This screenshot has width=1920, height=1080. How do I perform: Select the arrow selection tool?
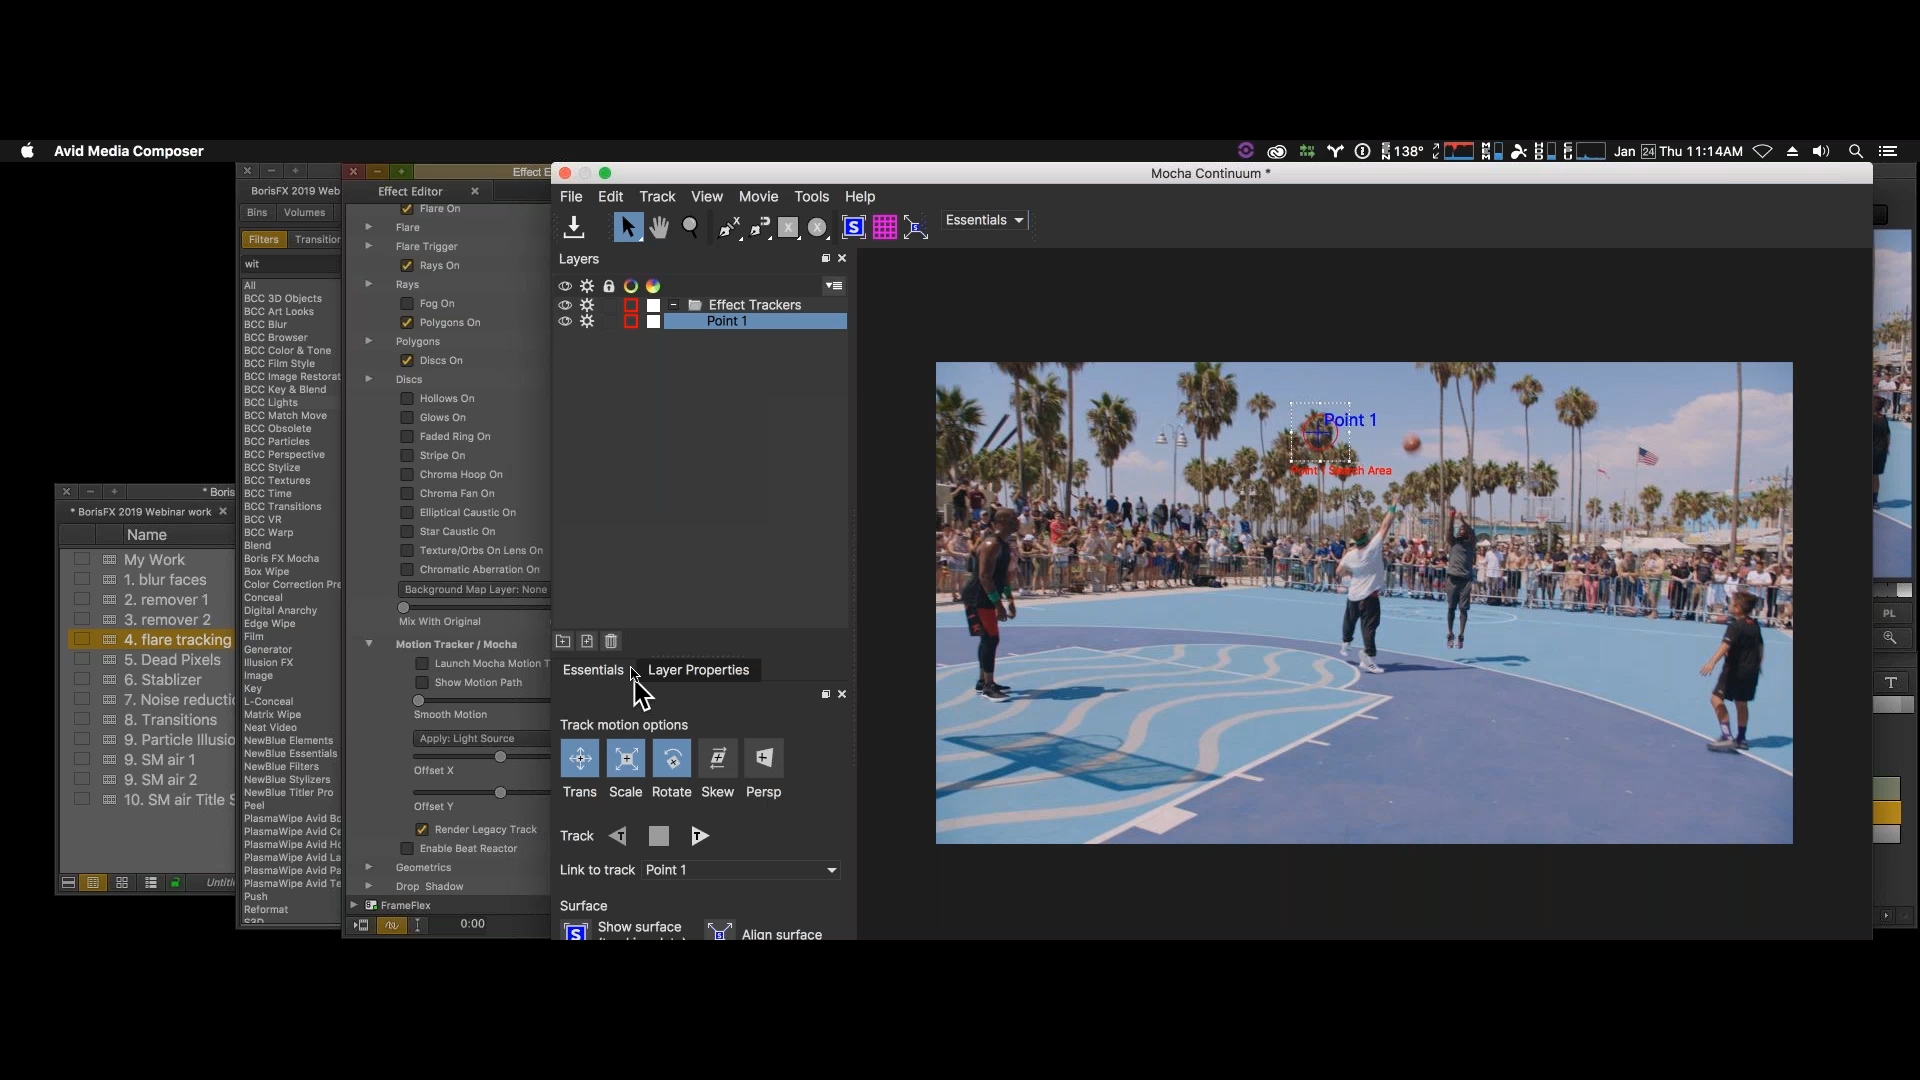pos(626,227)
